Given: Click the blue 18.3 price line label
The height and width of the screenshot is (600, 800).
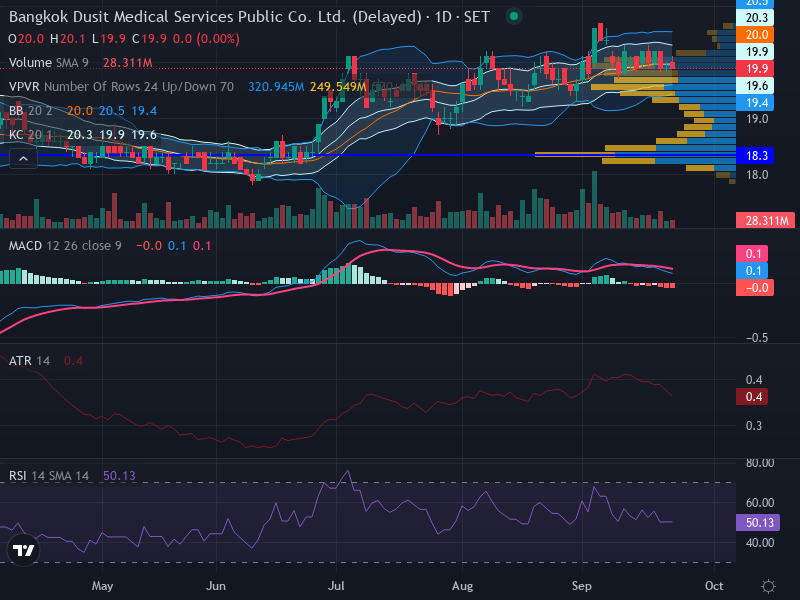Looking at the screenshot, I should (x=755, y=156).
